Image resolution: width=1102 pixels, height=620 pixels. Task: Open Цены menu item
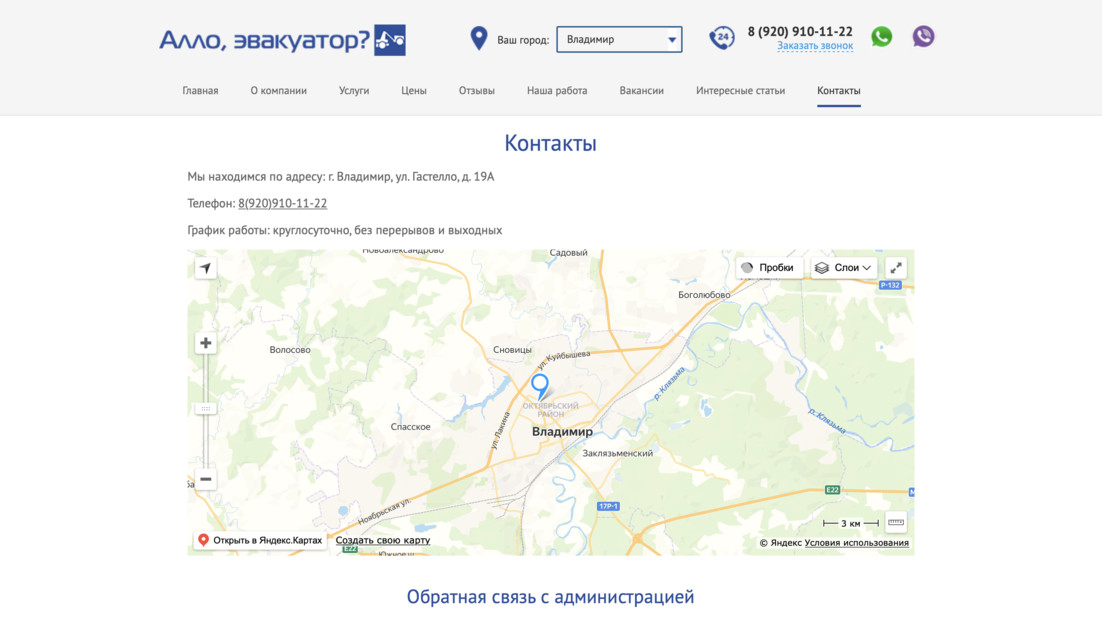[x=414, y=91]
